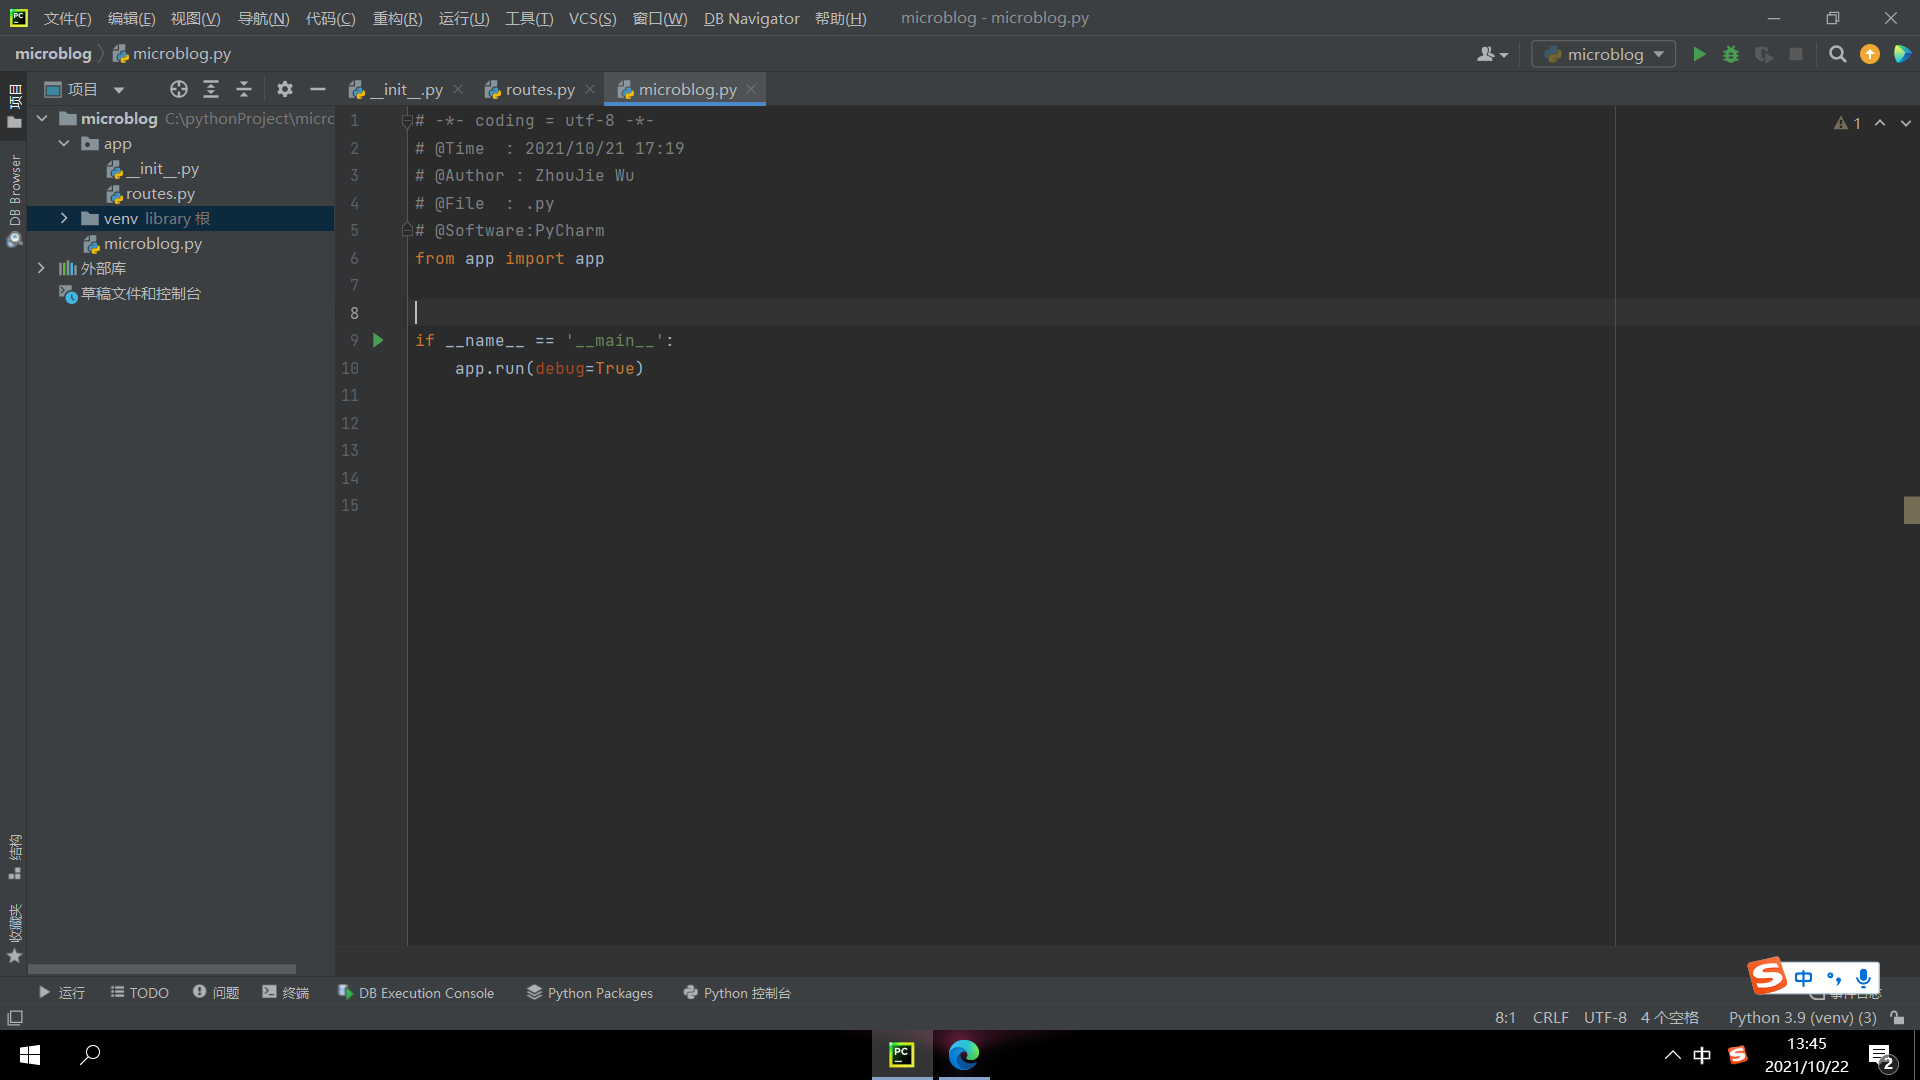The image size is (1920, 1080).
Task: Click the Python 3.9 (venv) interpreter selector
Action: 1801,1018
